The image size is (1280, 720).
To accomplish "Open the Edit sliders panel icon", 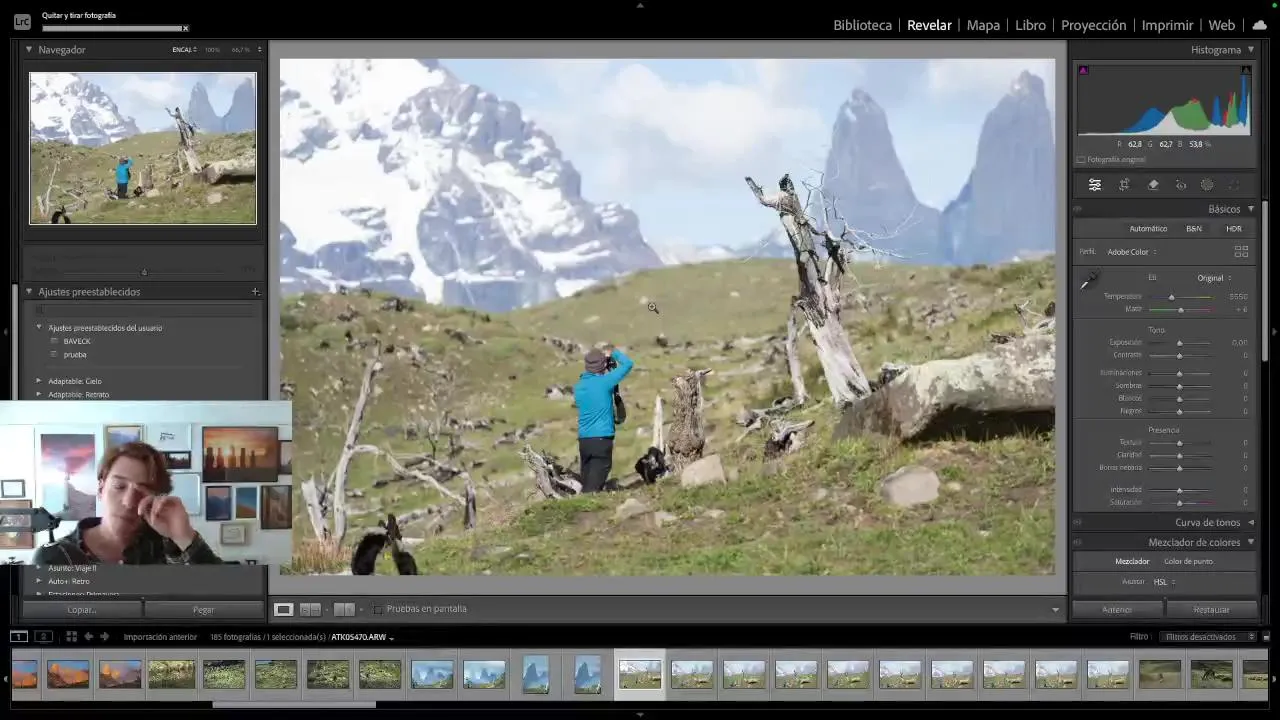I will point(1095,185).
